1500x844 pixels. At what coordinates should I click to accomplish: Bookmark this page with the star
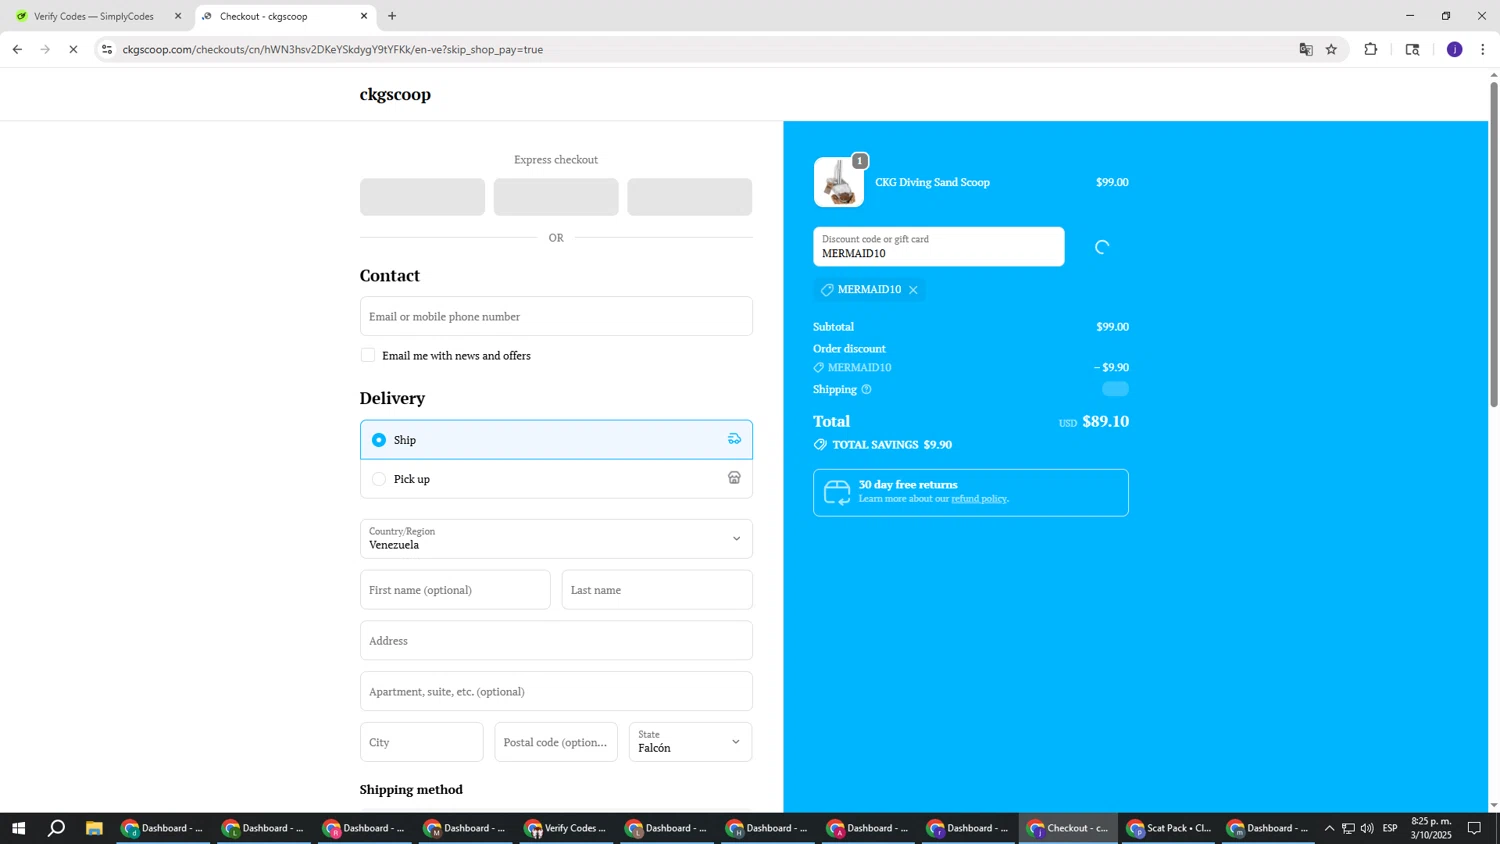pos(1331,49)
